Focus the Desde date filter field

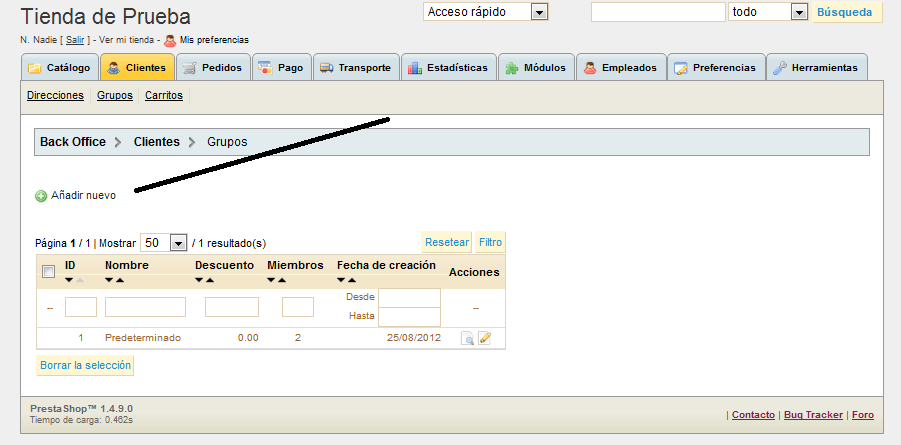tap(409, 298)
